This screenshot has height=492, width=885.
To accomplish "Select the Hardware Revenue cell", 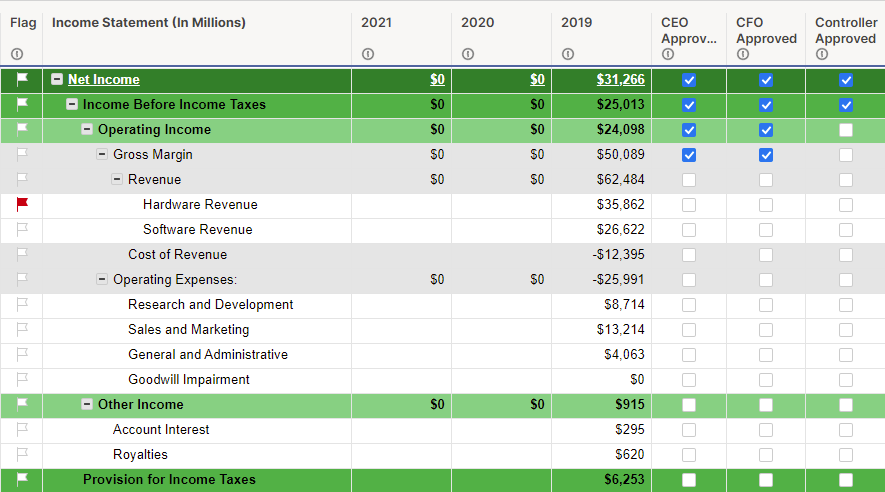I will pyautogui.click(x=197, y=204).
